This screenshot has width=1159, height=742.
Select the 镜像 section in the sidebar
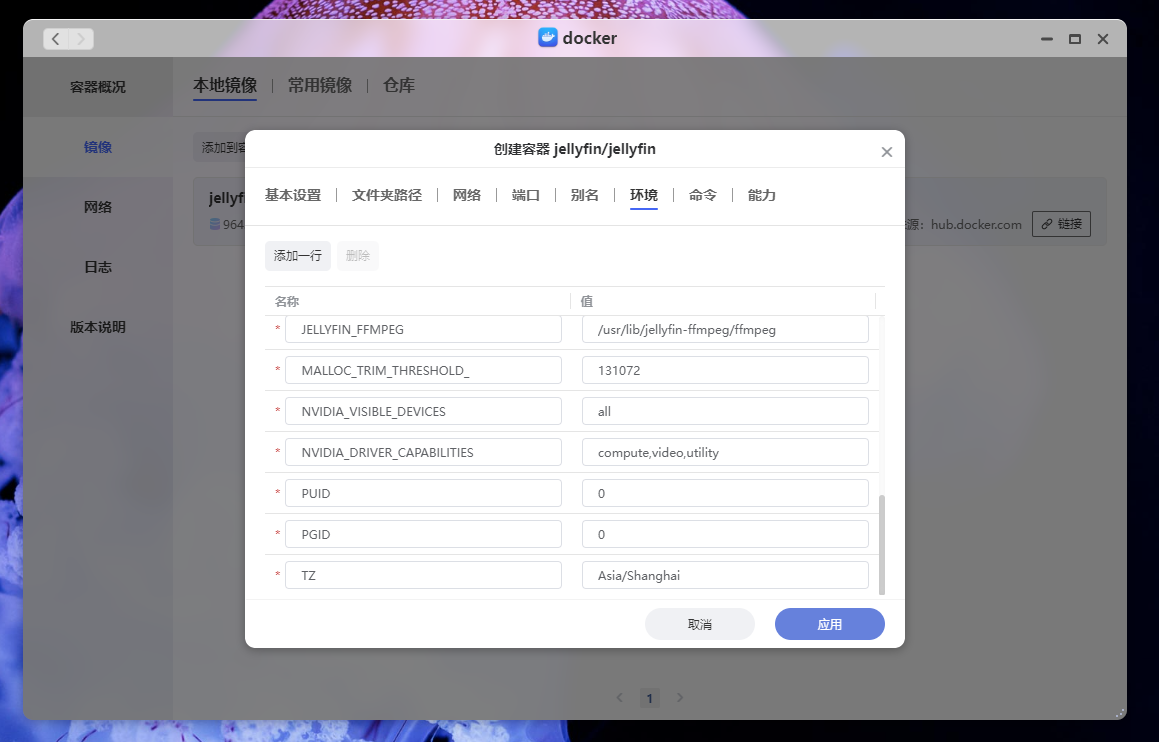[97, 146]
